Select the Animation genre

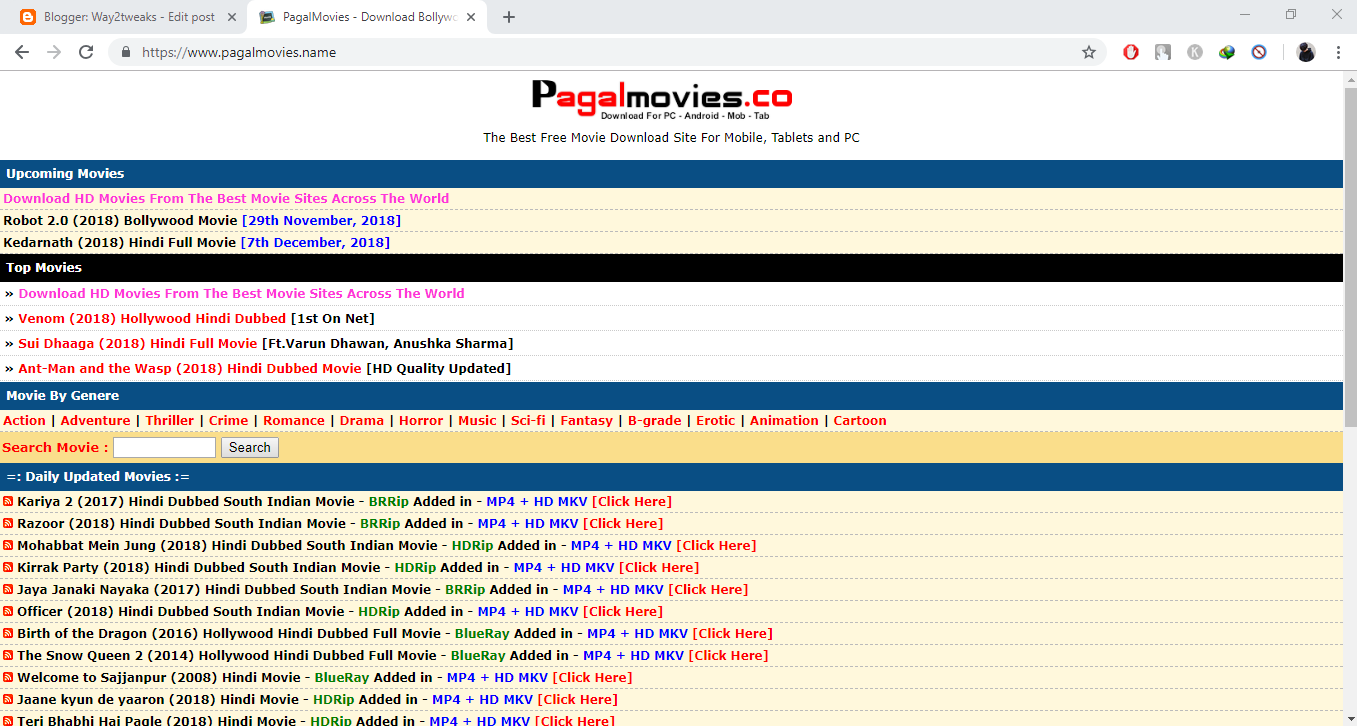[784, 420]
